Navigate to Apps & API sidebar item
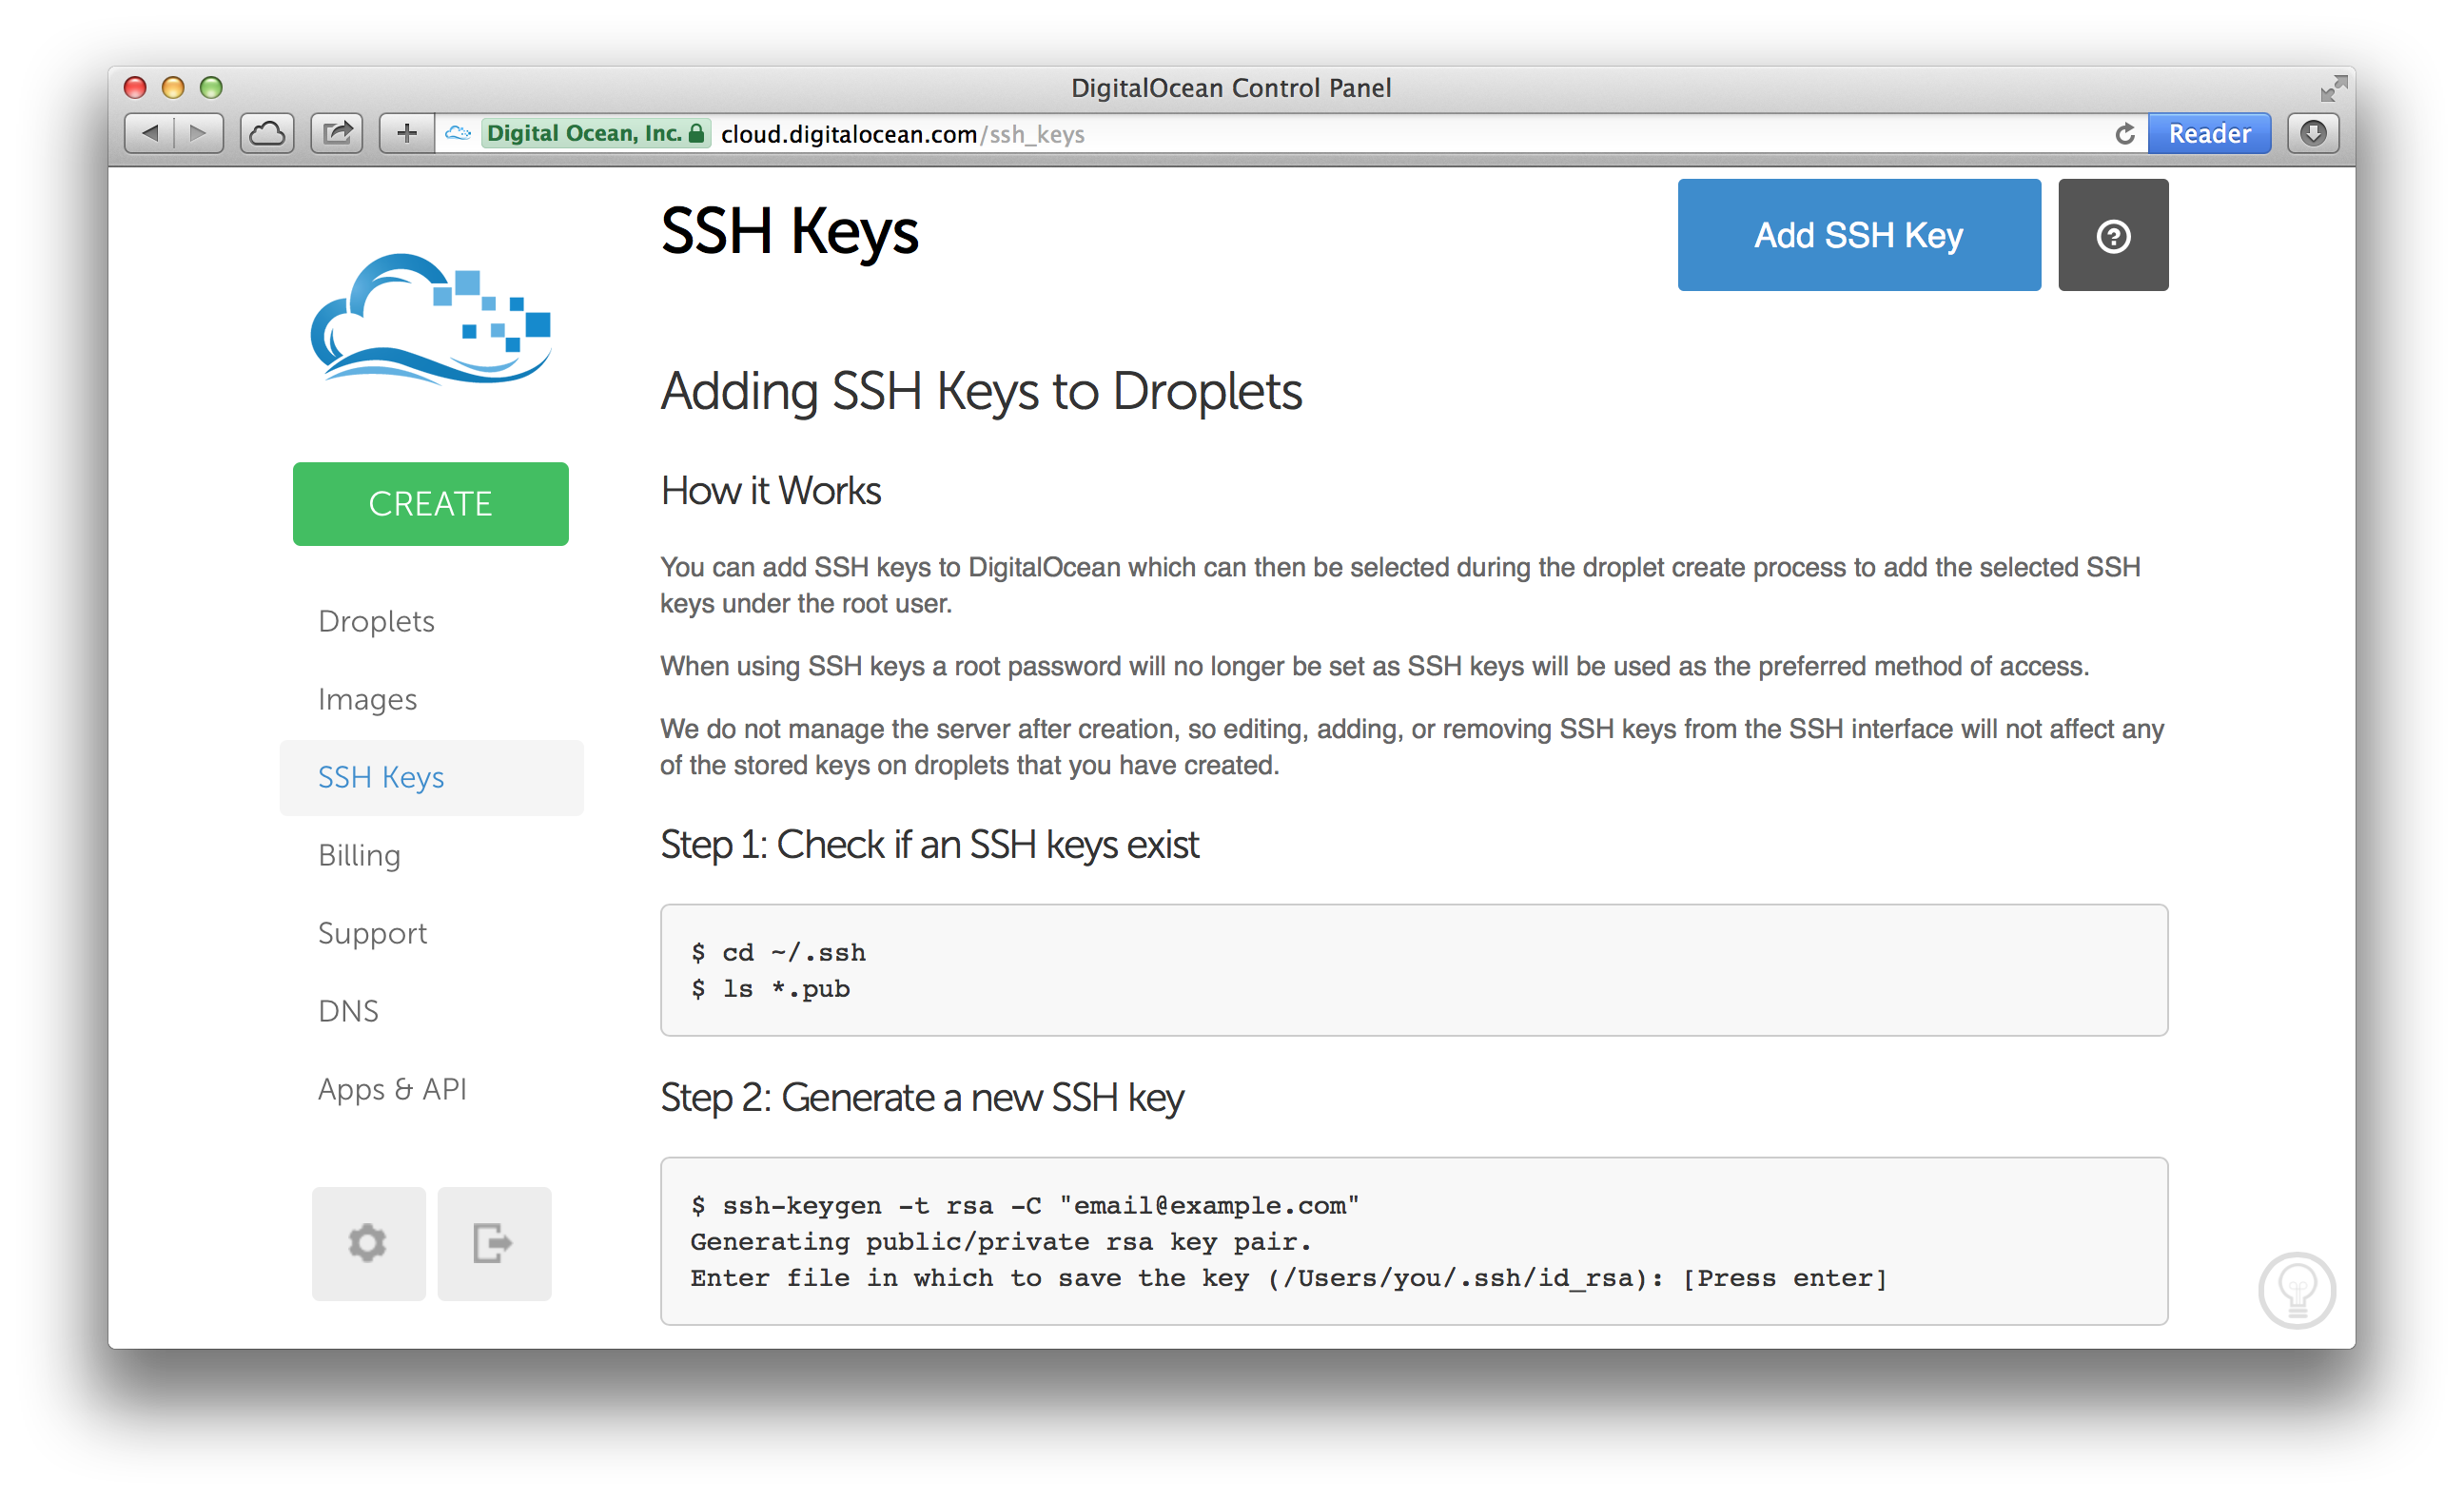 point(392,1089)
